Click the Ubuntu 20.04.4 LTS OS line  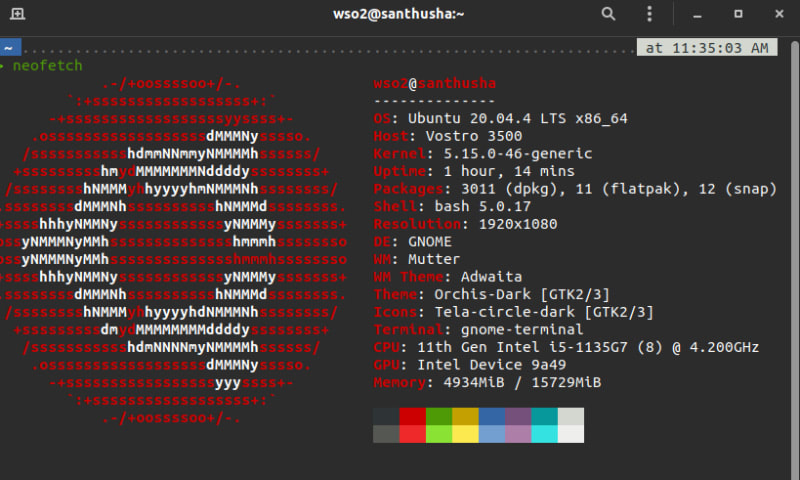coord(500,118)
